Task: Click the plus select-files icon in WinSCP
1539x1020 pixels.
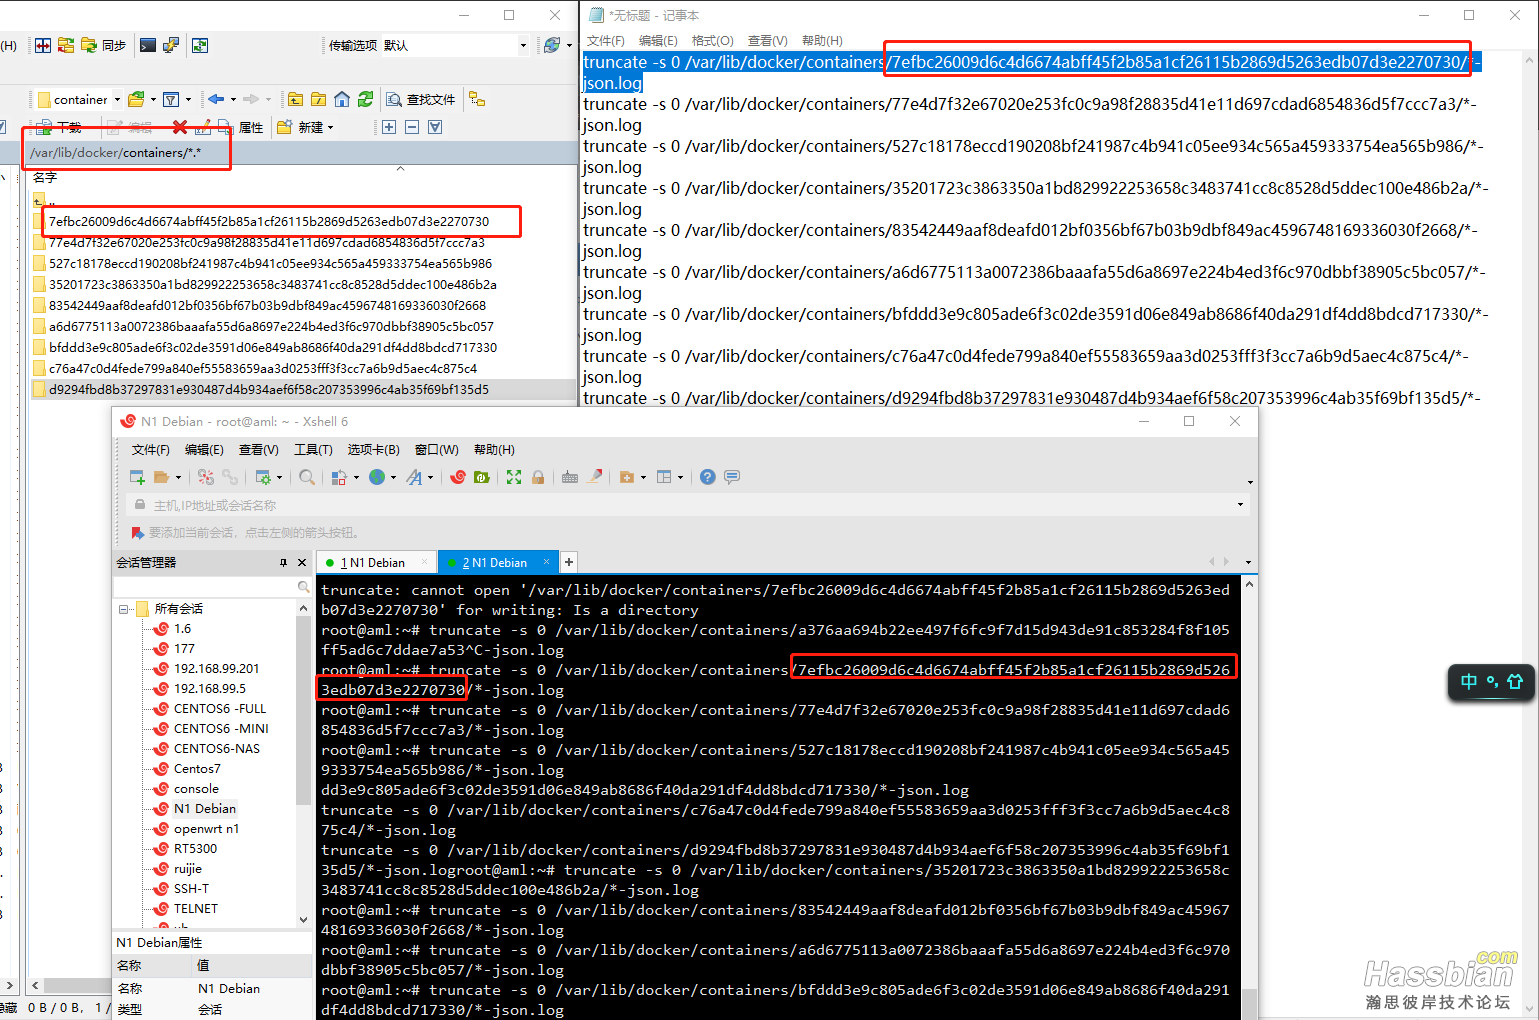Action: [389, 127]
